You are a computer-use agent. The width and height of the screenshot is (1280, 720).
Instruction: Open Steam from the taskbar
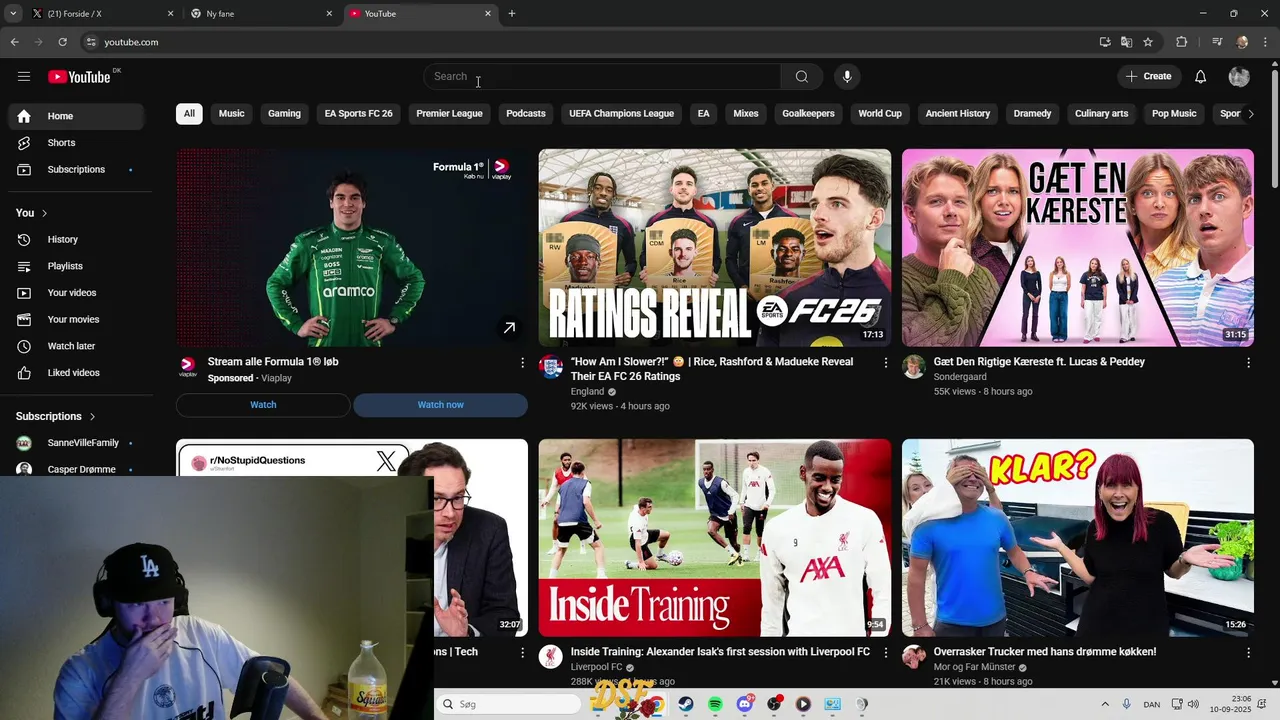tap(686, 704)
